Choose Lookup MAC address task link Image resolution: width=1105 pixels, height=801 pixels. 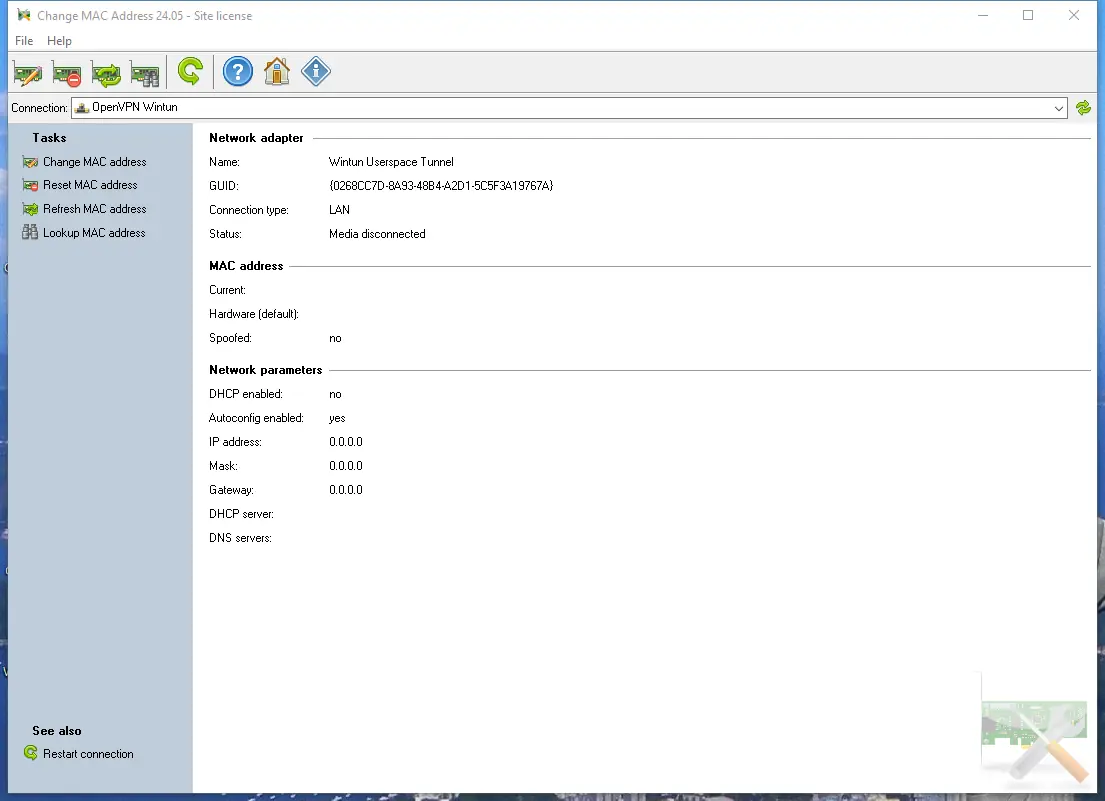(94, 232)
